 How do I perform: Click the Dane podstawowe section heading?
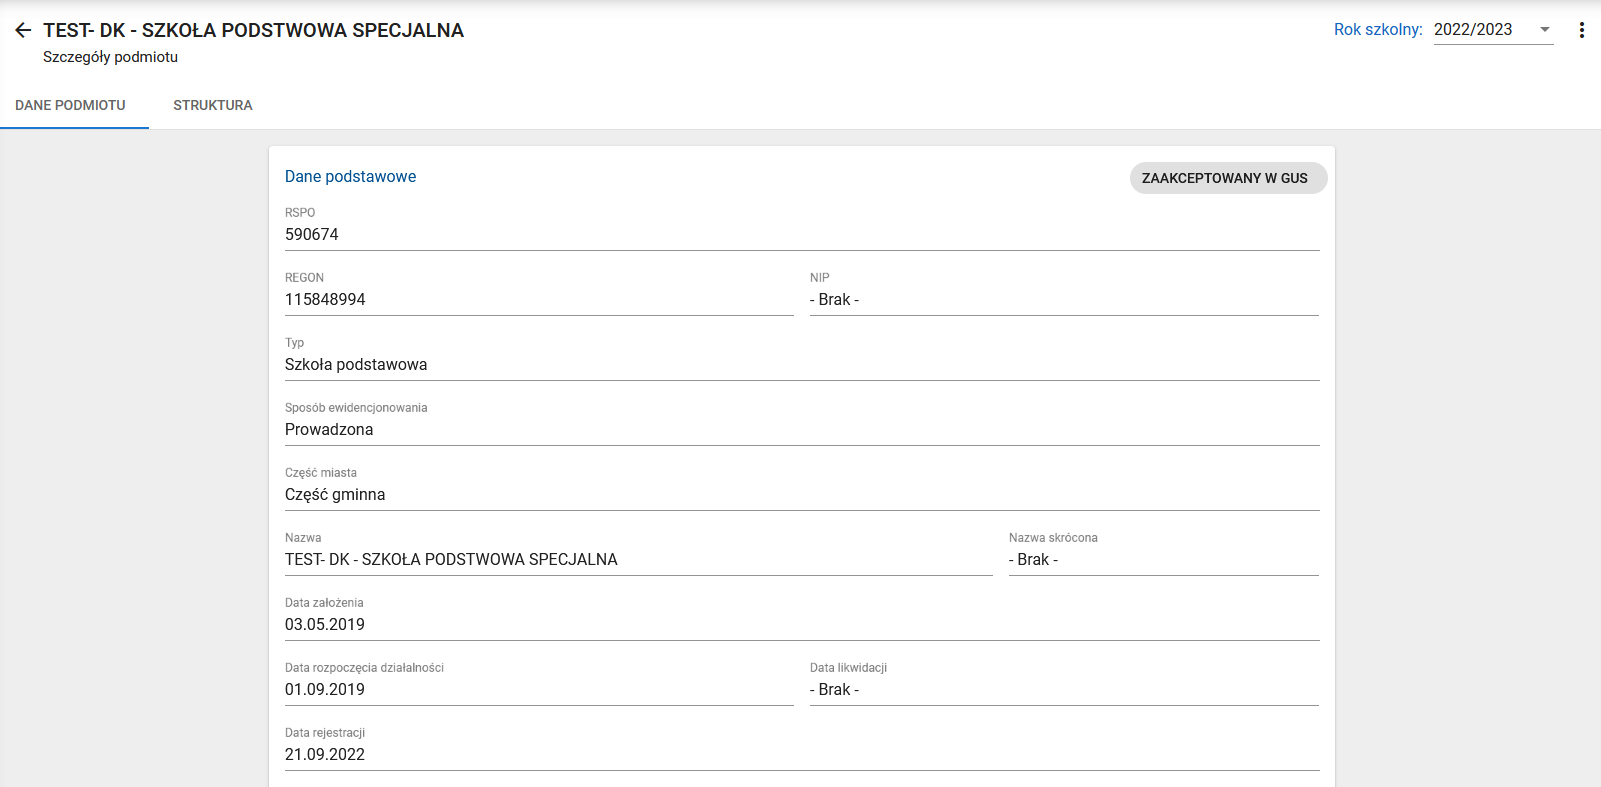point(350,176)
